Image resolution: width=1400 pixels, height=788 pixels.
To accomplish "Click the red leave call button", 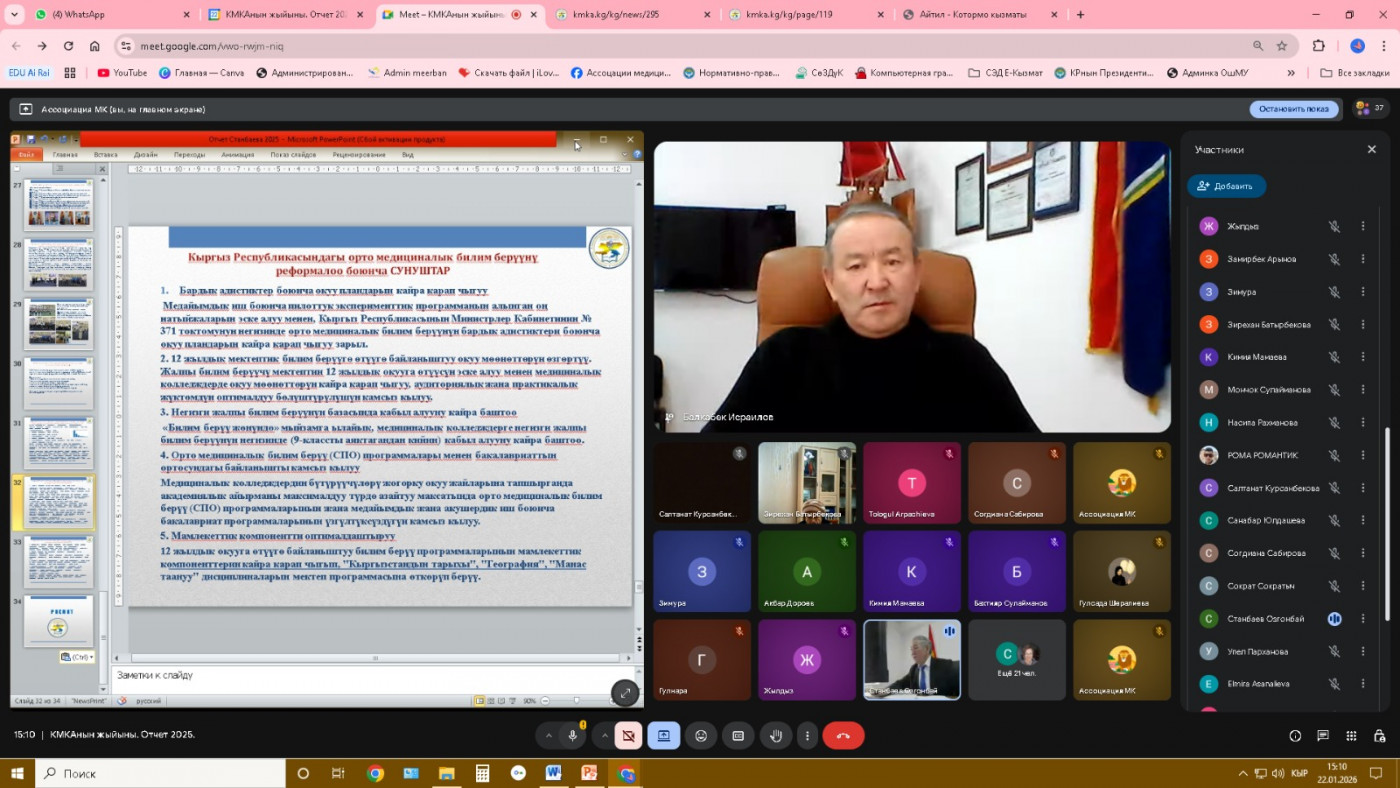I will (843, 736).
